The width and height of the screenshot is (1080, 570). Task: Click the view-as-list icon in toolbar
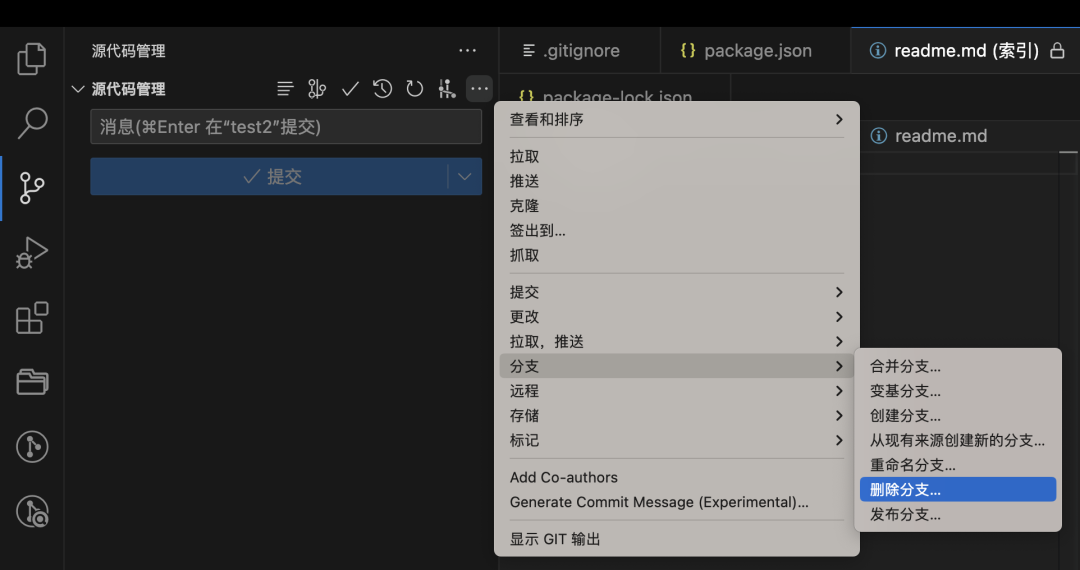(x=285, y=89)
